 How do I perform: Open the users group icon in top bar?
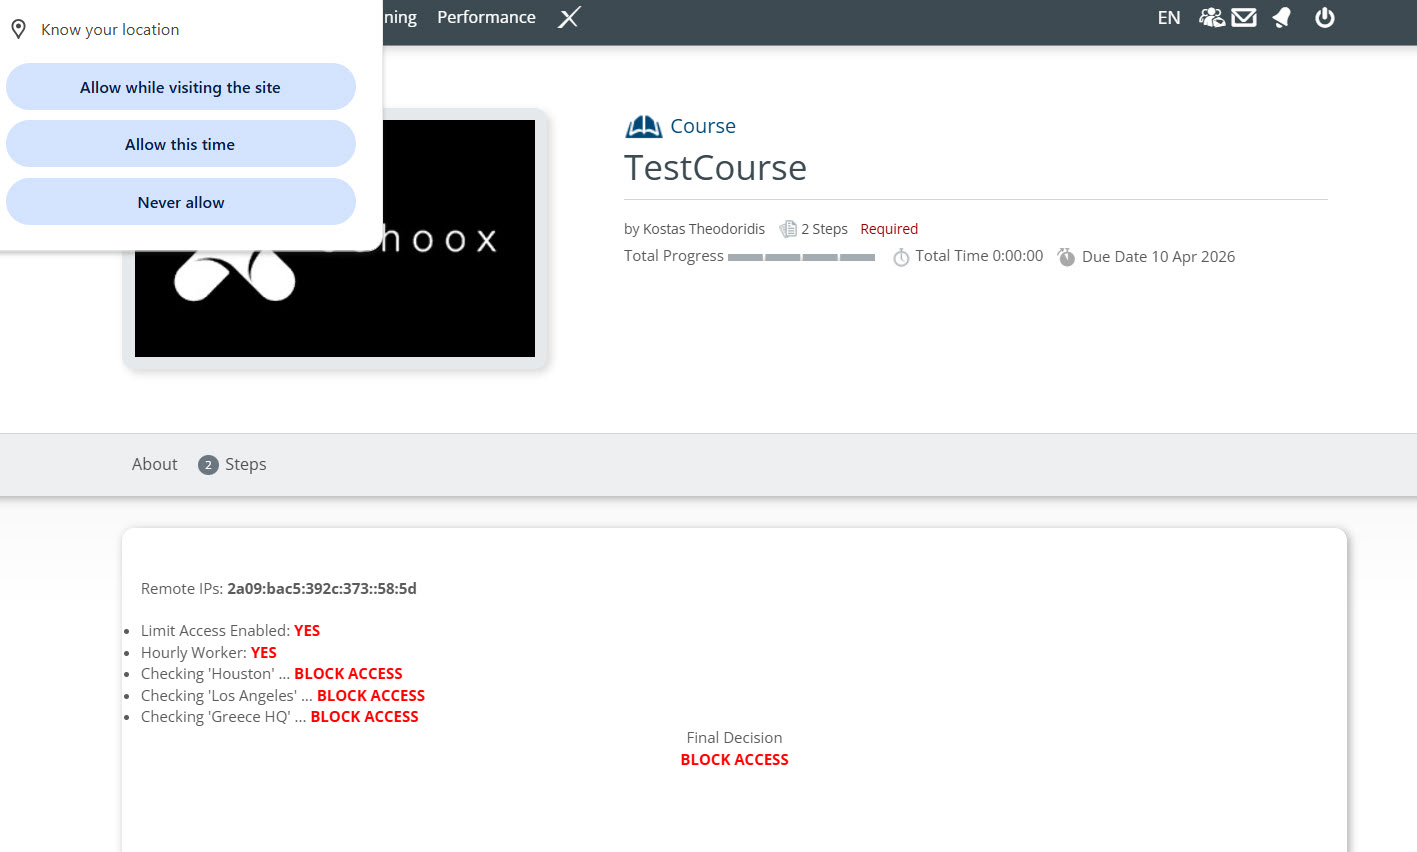1212,17
